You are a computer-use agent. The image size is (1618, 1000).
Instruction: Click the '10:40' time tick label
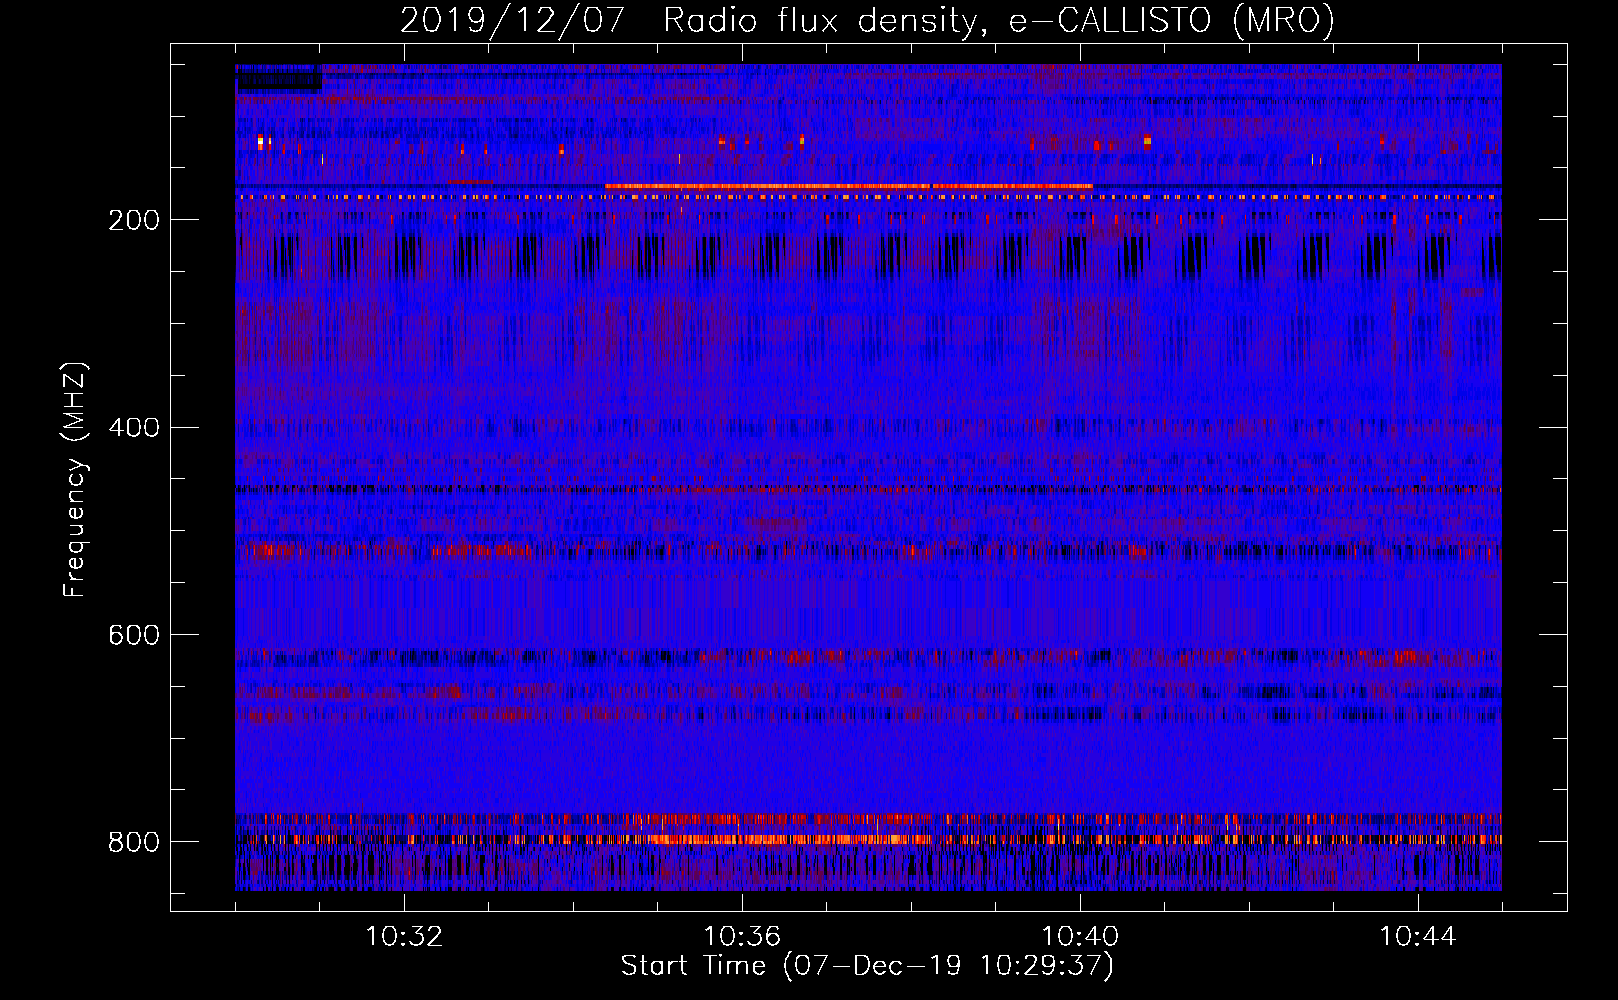coord(1080,937)
